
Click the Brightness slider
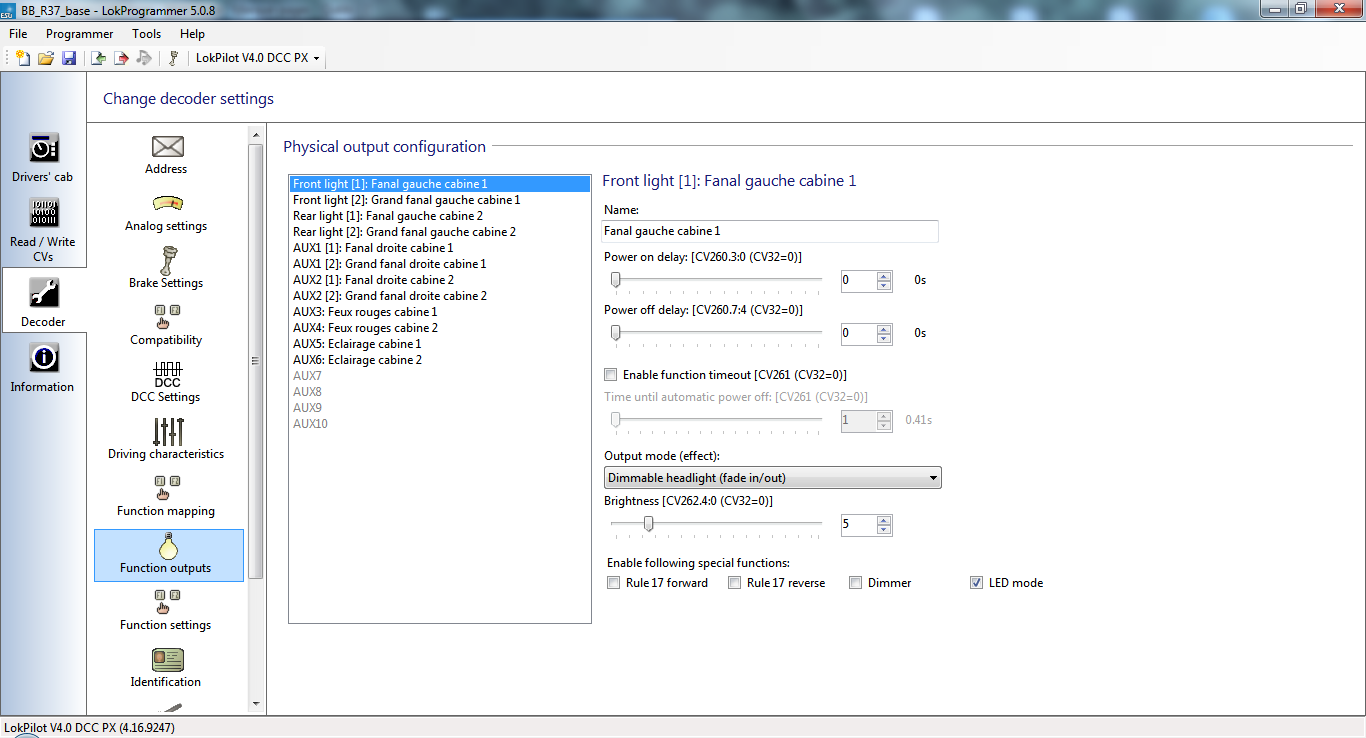click(x=716, y=525)
